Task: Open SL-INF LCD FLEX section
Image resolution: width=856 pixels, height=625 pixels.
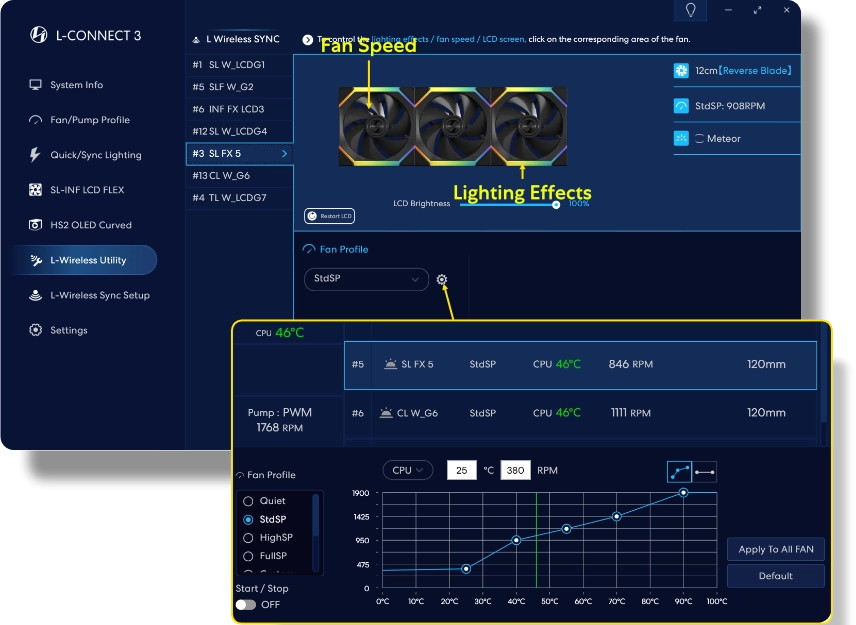Action: (x=76, y=190)
